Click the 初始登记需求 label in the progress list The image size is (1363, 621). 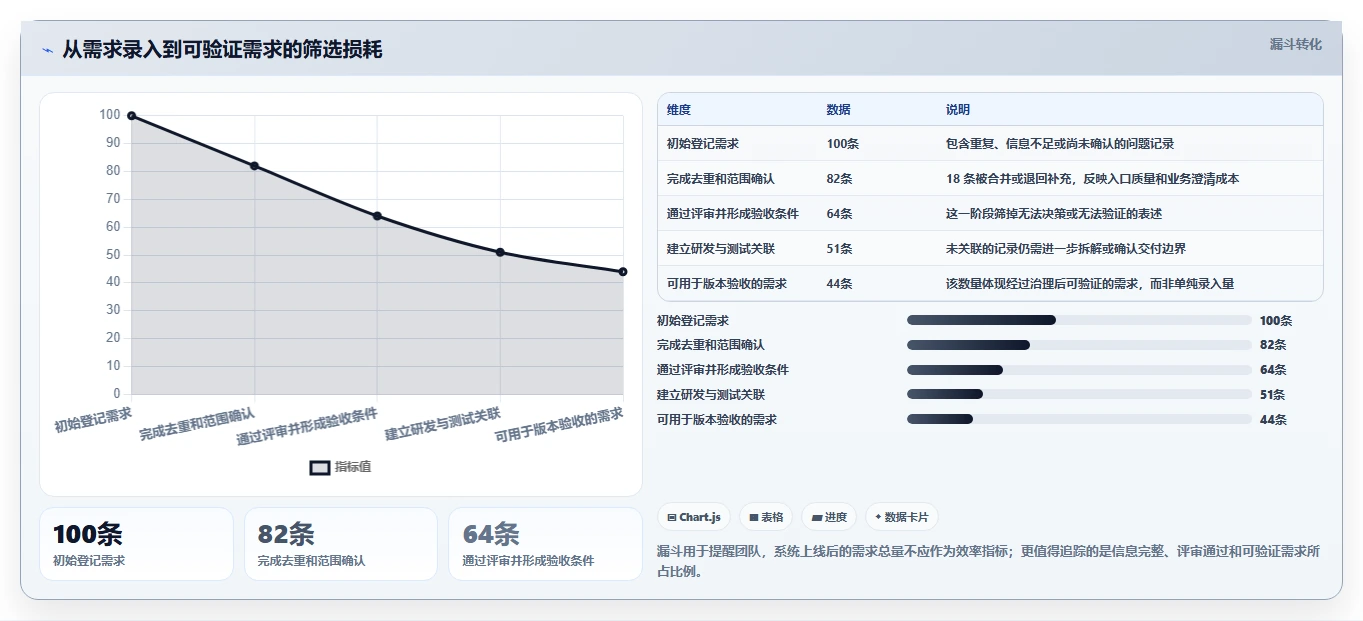tap(693, 321)
